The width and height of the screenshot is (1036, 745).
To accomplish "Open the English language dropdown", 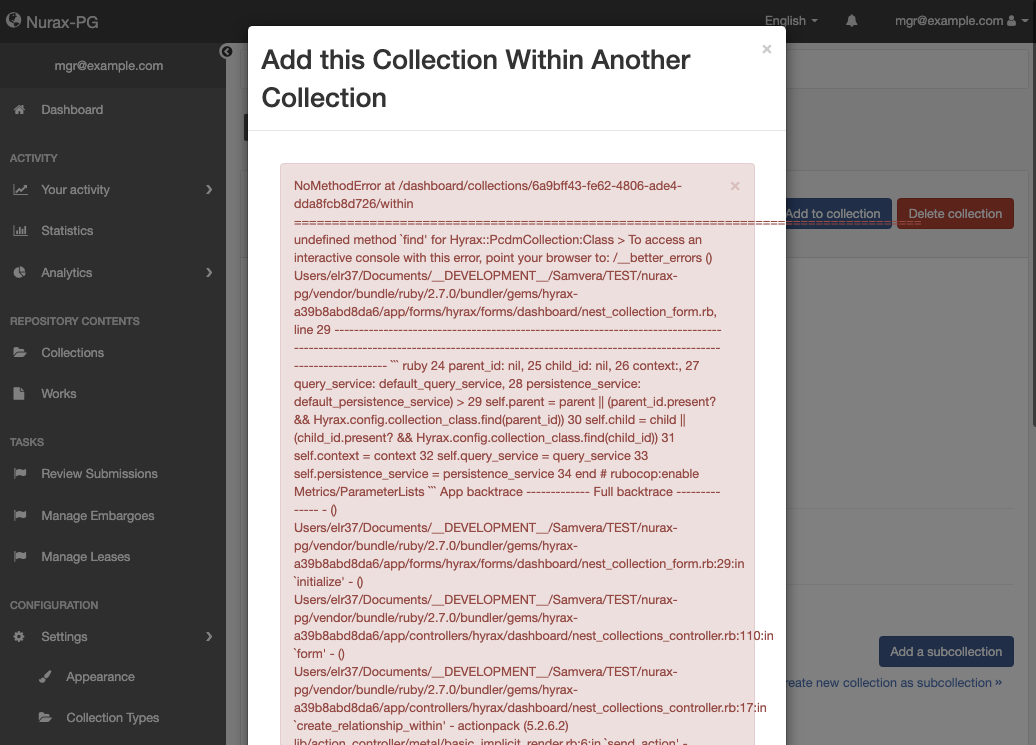I will [x=790, y=20].
